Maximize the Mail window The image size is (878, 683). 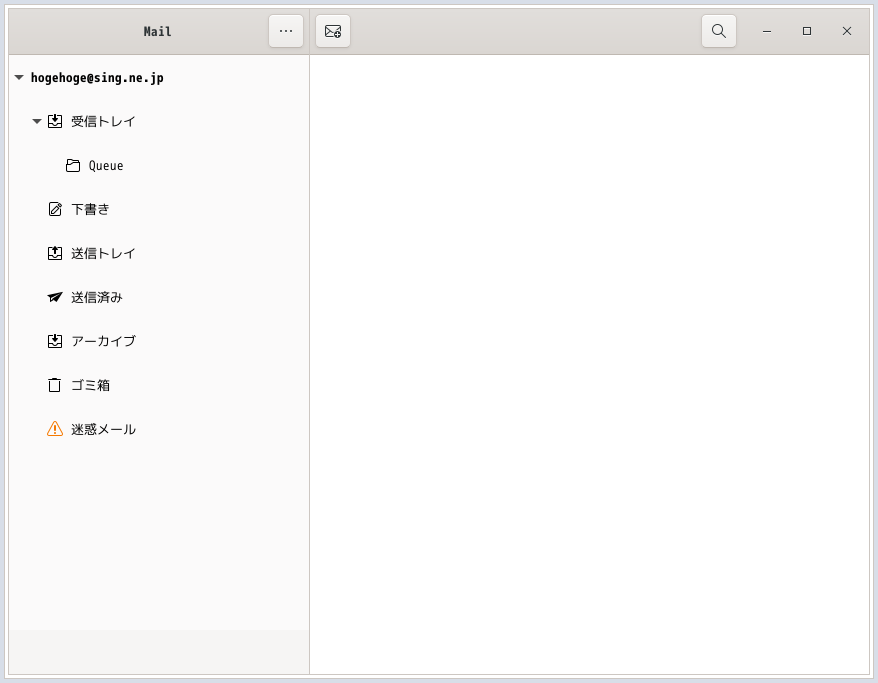[807, 31]
